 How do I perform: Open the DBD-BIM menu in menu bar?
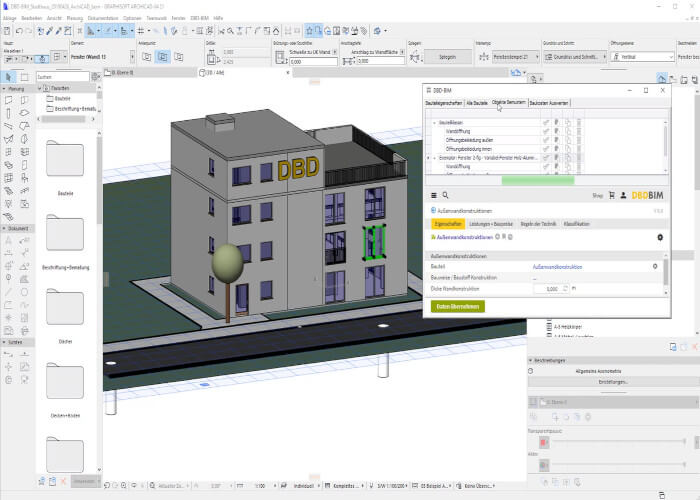click(200, 18)
